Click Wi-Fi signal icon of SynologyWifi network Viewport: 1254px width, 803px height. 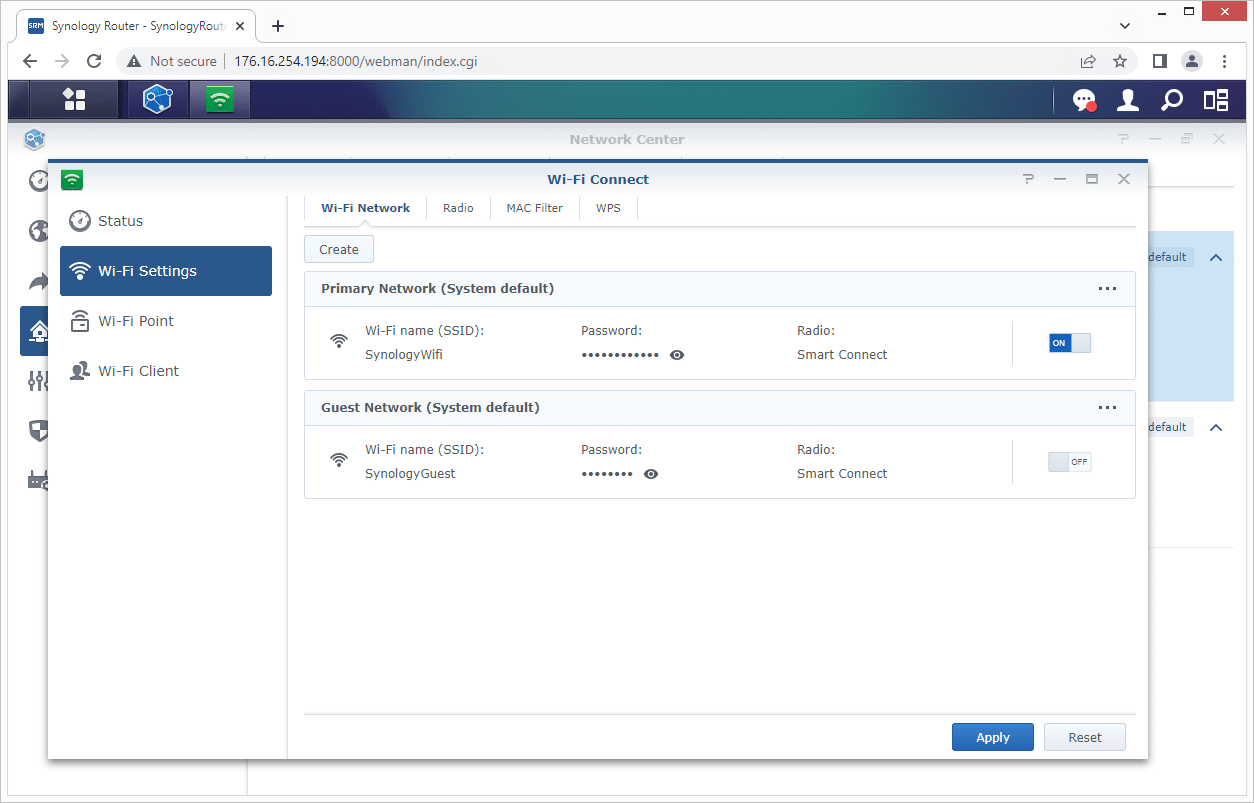340,341
